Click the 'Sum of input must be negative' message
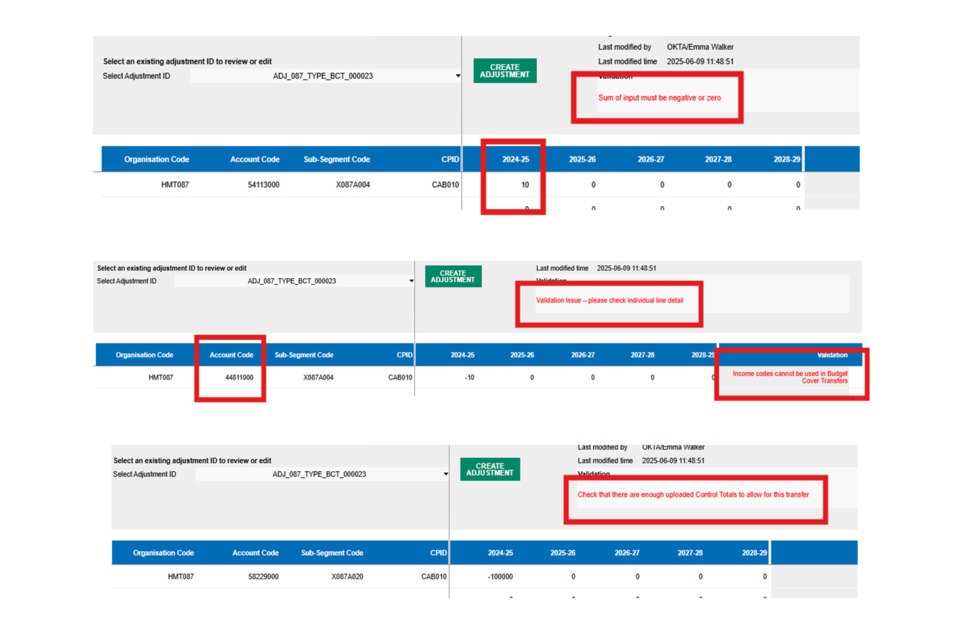 [659, 98]
